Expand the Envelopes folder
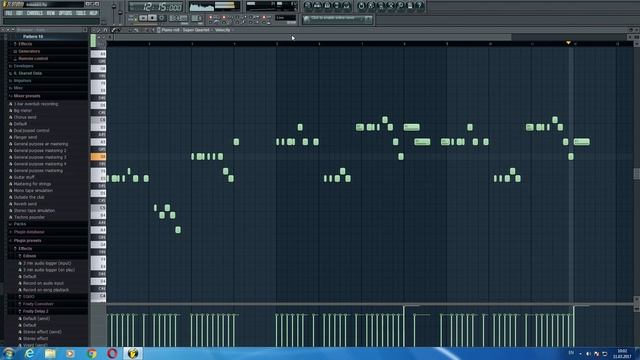Viewport: 640px width, 360px height. 23,66
